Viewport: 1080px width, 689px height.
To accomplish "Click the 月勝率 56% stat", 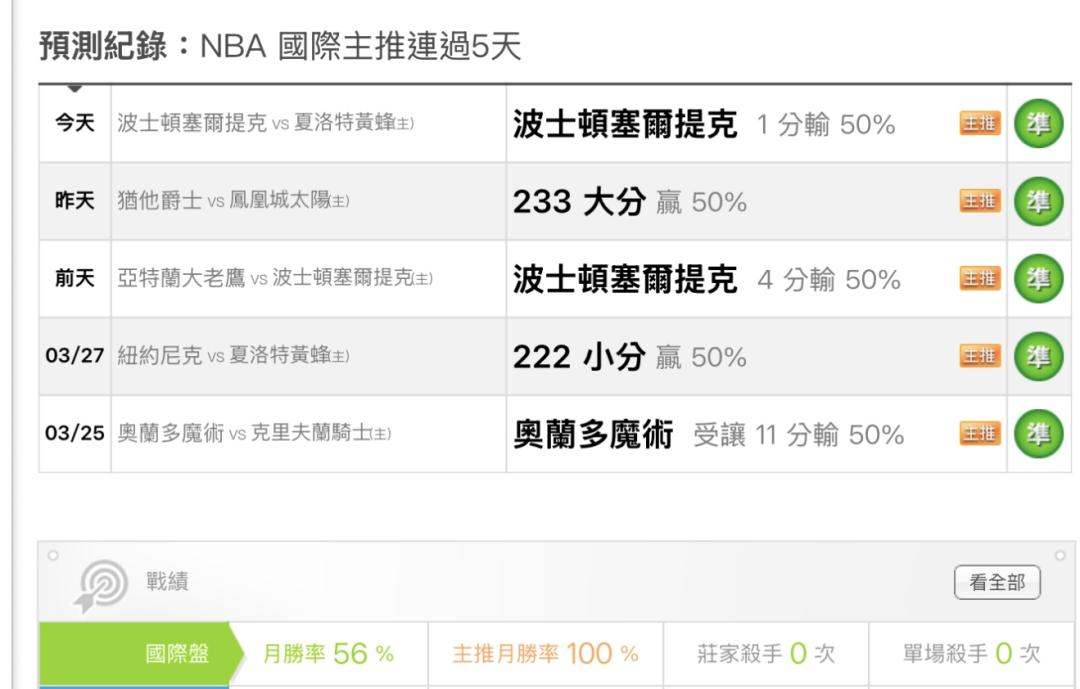I will click(328, 654).
